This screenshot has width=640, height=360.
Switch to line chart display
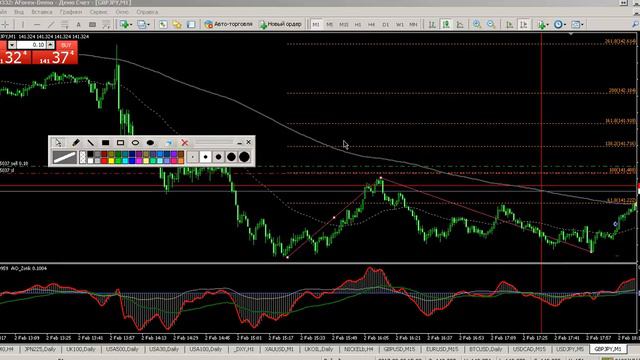coord(460,24)
